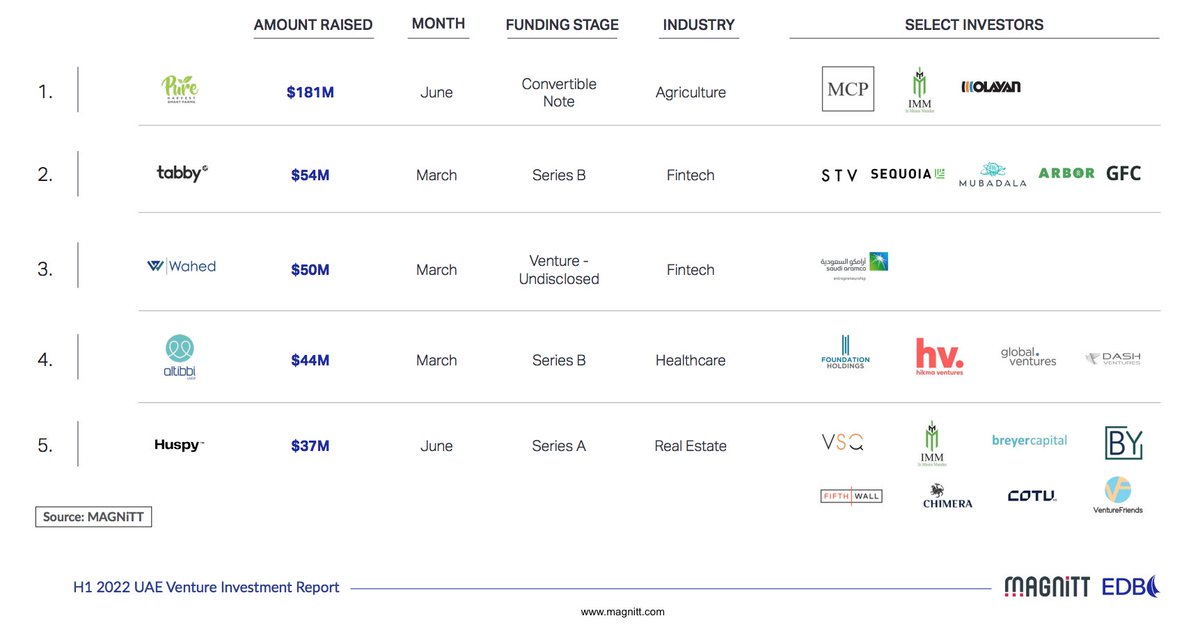Viewport: 1200px width, 632px height.
Task: Click rank number 1.
Action: point(44,92)
